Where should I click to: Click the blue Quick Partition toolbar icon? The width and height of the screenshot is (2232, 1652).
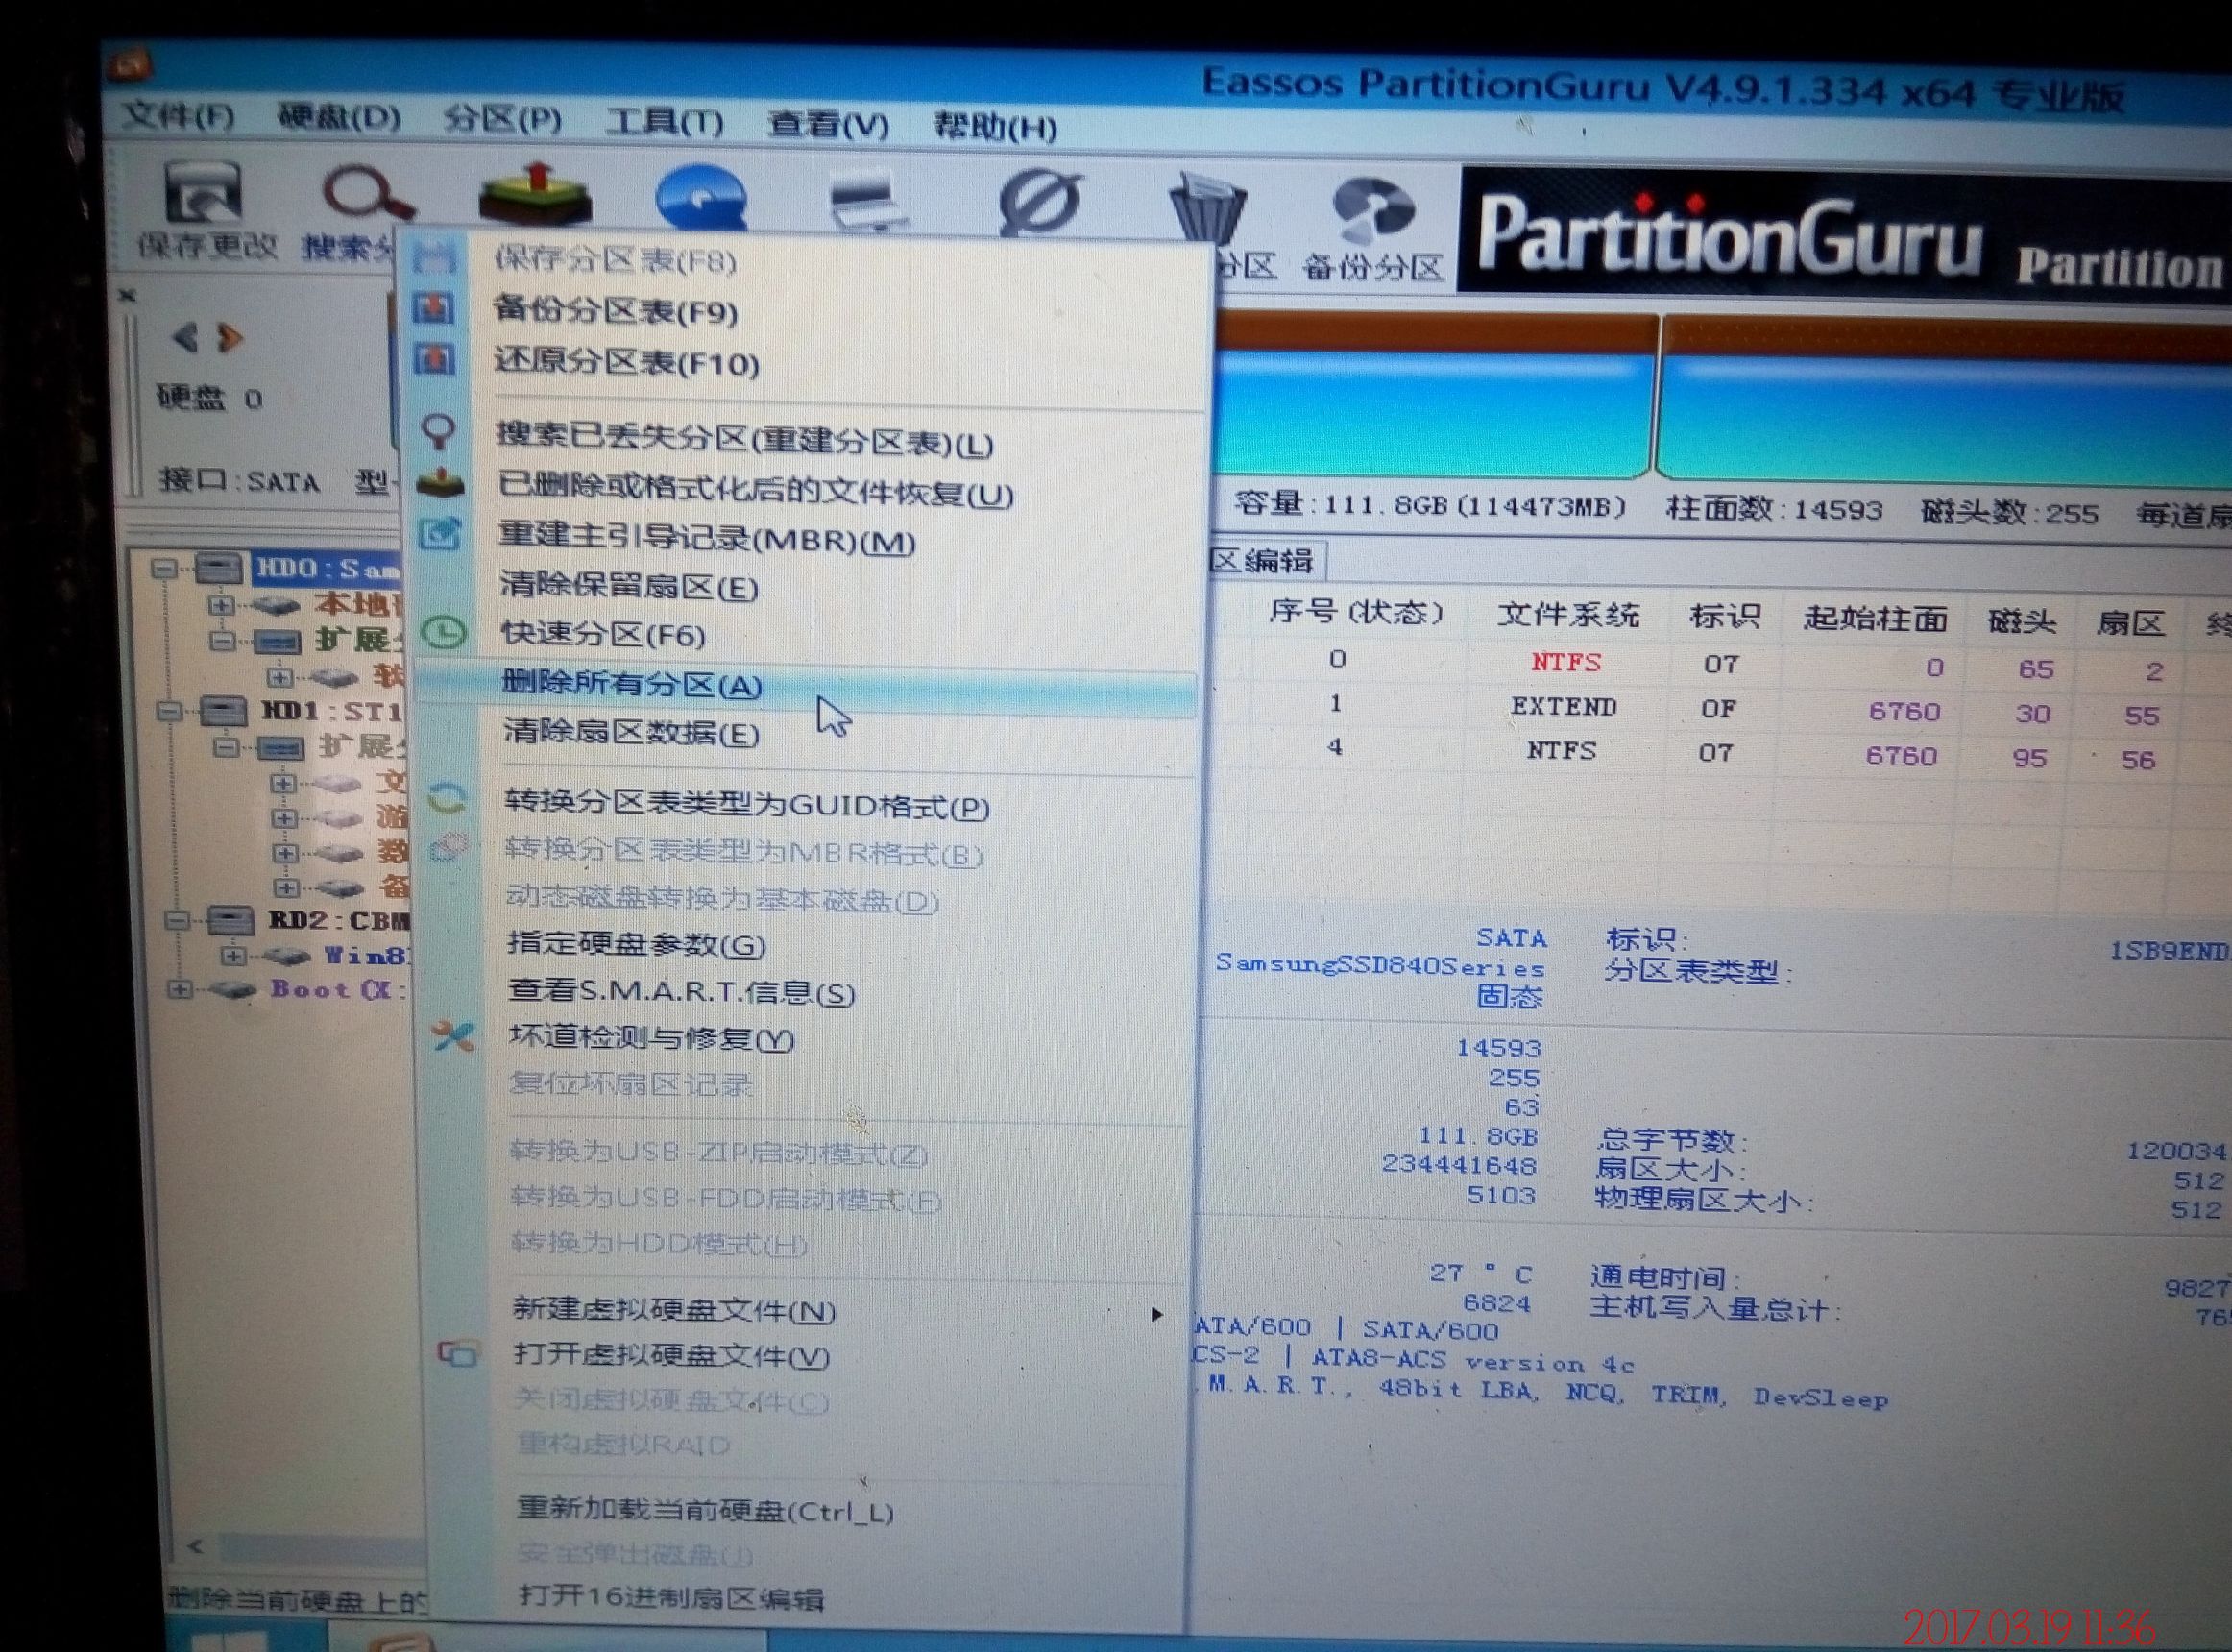click(x=701, y=198)
